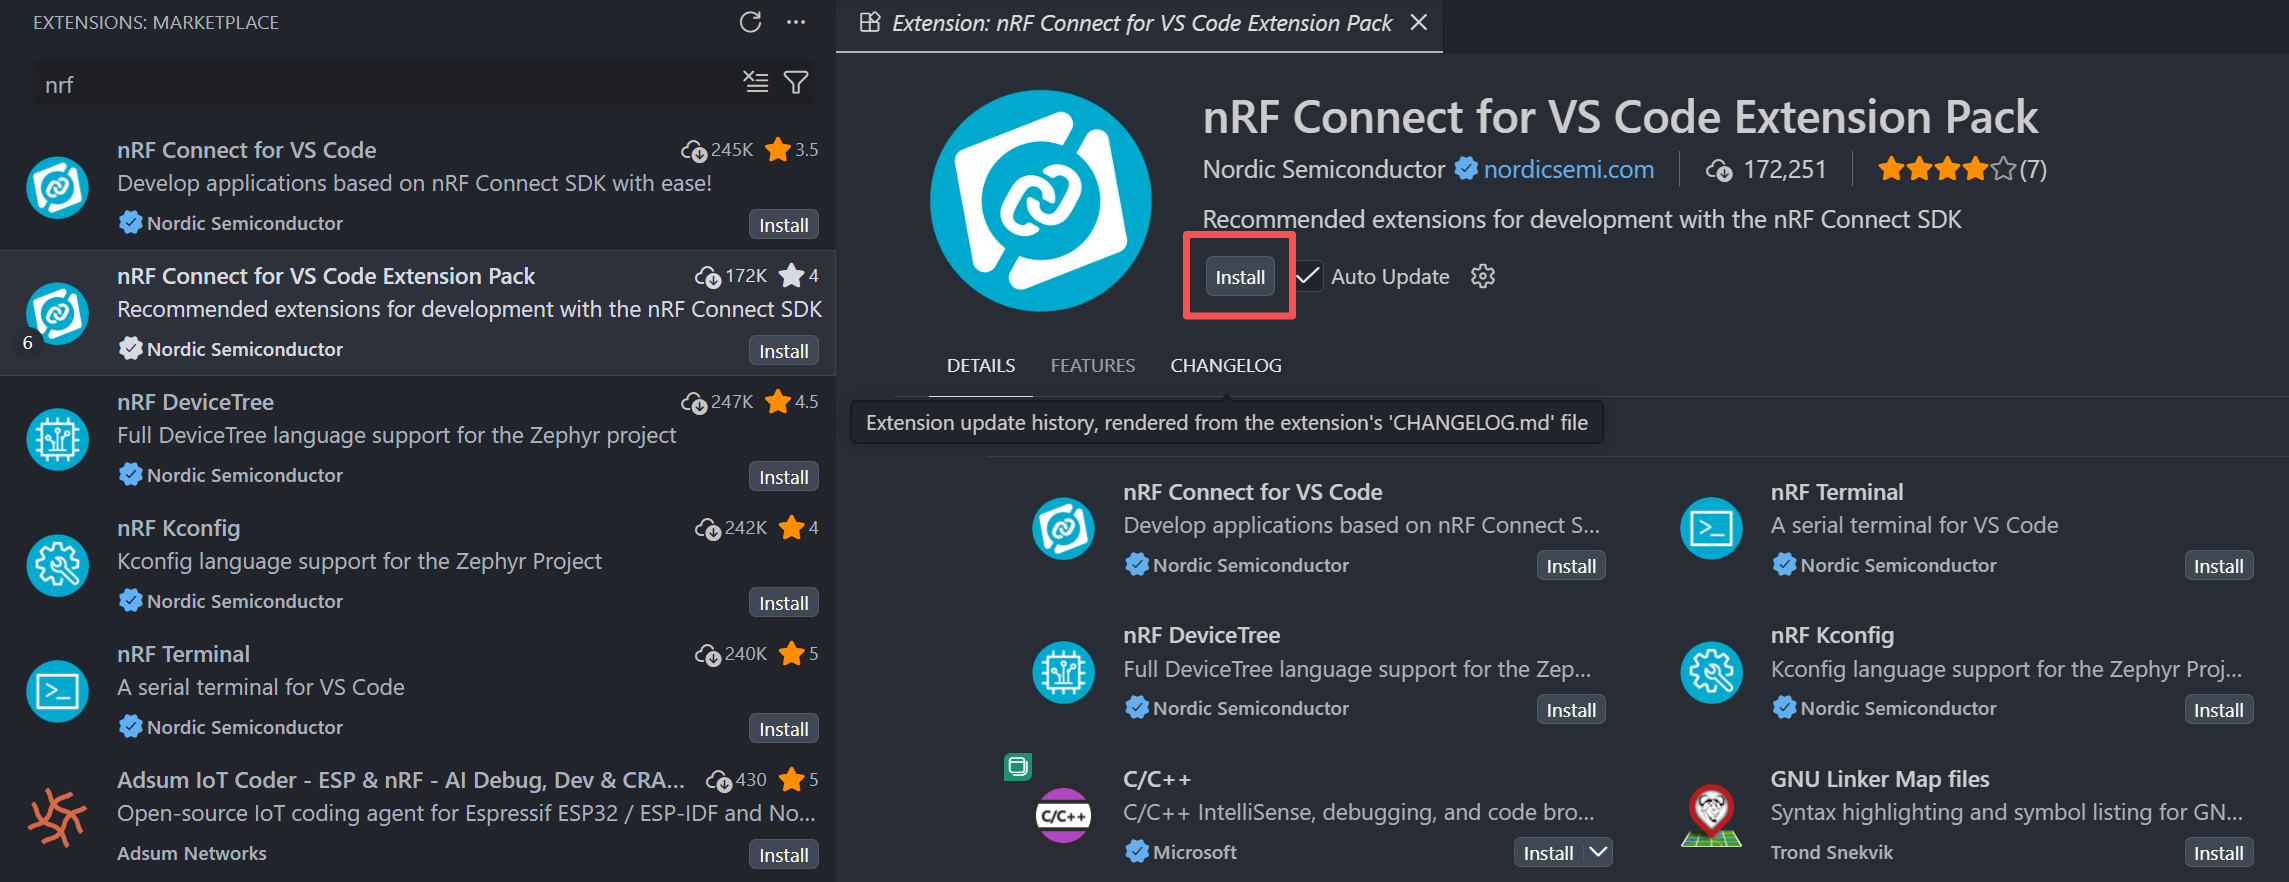Image resolution: width=2289 pixels, height=882 pixels.
Task: Click the GNU Linker Map files icon
Action: pyautogui.click(x=1711, y=815)
